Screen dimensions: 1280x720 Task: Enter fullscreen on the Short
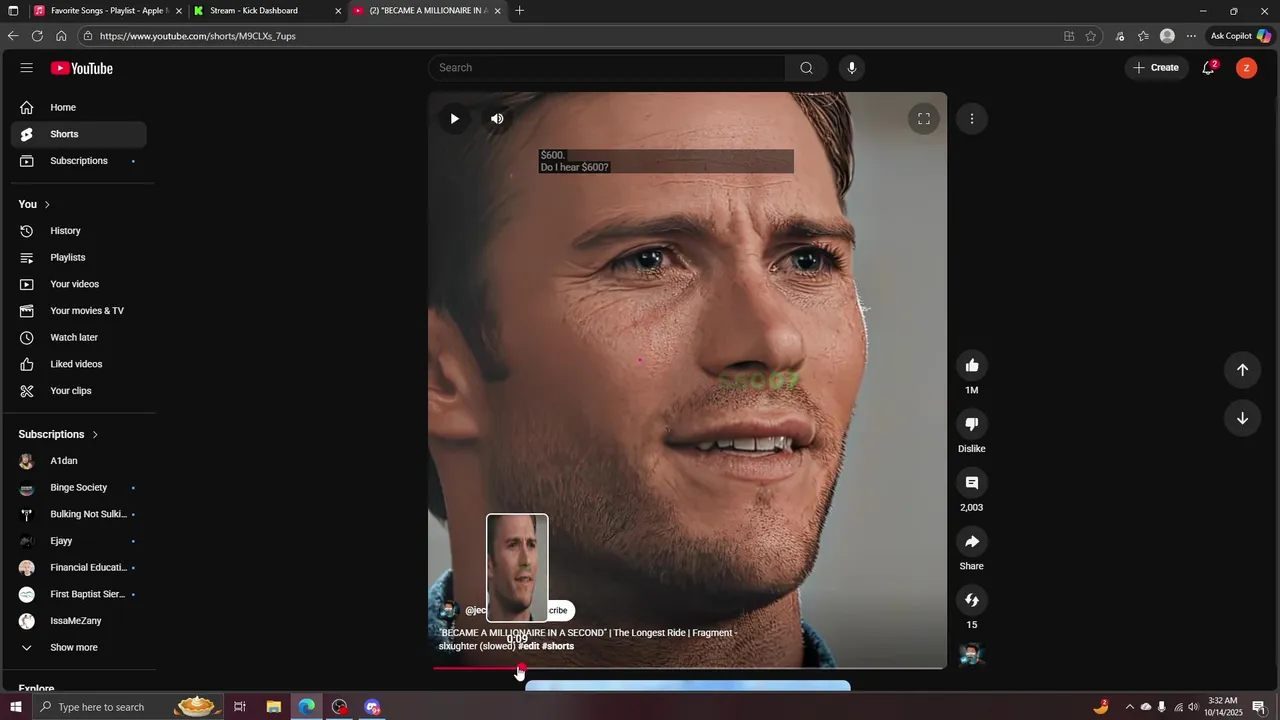coord(924,119)
